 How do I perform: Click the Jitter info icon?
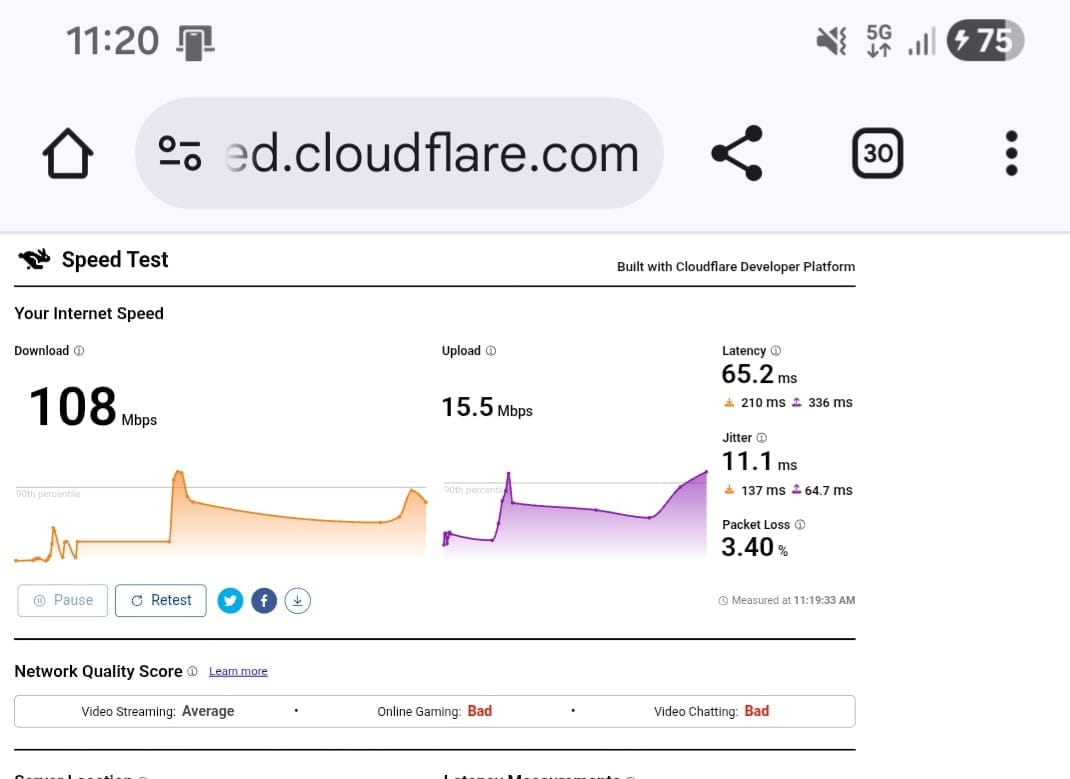click(761, 438)
